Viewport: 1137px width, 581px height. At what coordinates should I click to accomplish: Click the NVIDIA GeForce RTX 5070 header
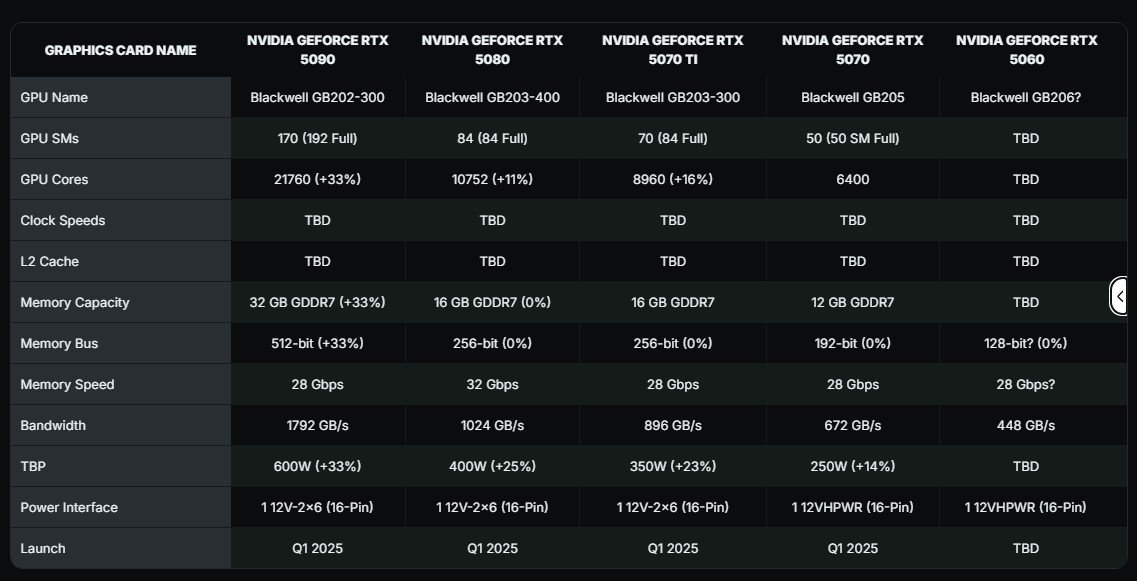[853, 50]
